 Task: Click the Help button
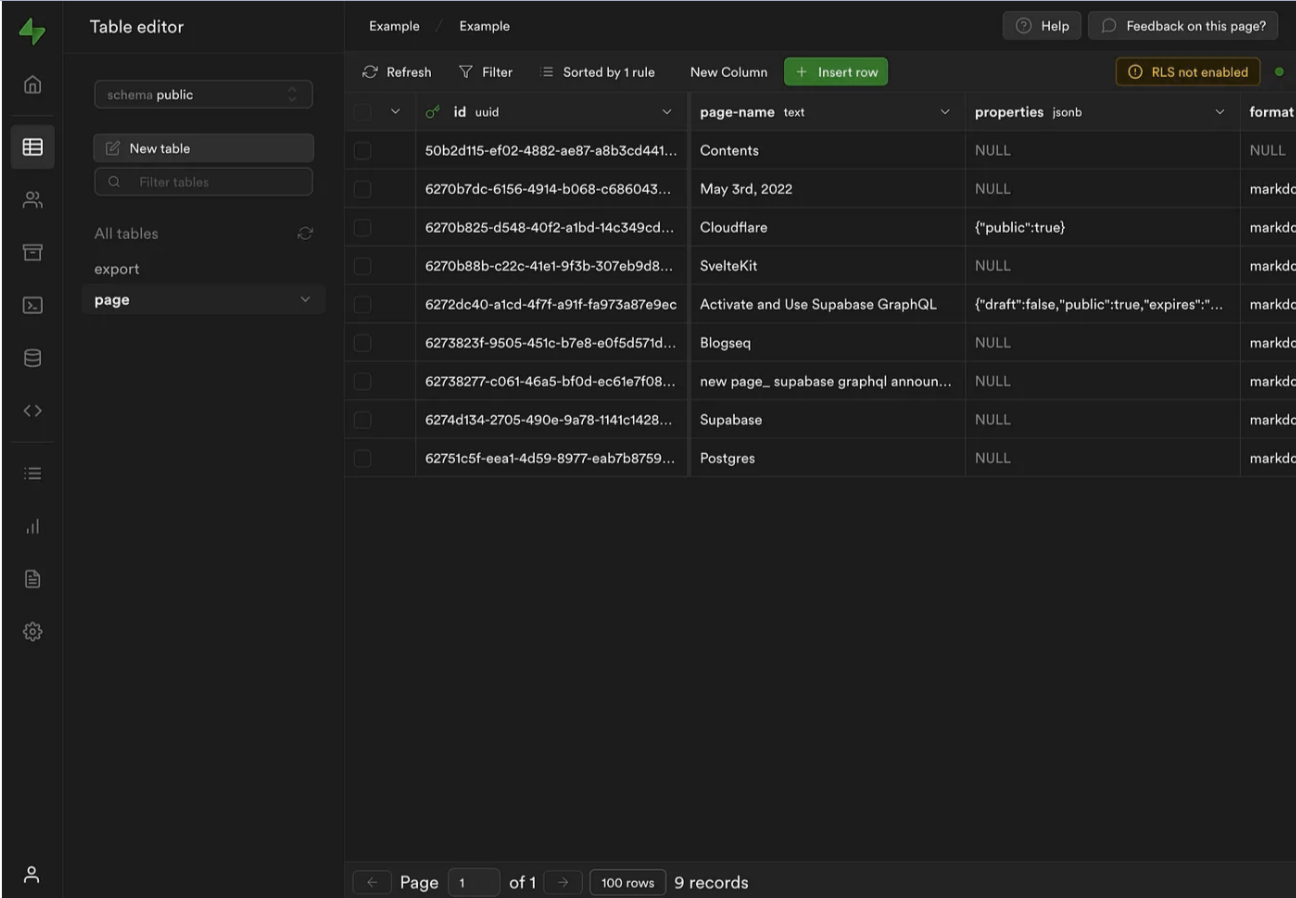click(x=1042, y=27)
